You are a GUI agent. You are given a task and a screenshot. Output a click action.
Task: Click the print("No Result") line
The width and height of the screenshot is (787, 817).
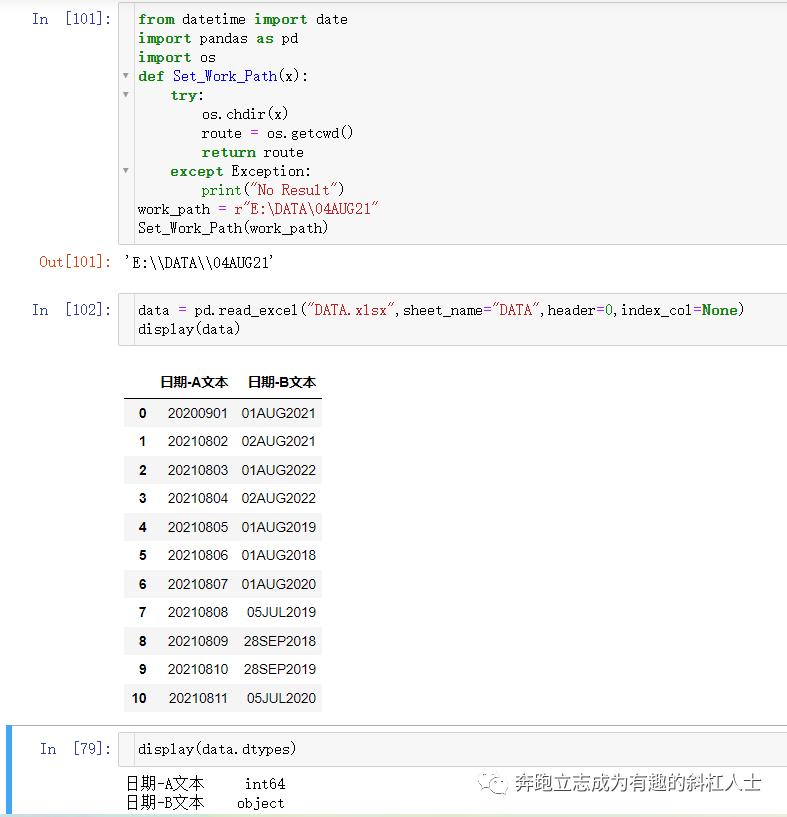[x=273, y=190]
